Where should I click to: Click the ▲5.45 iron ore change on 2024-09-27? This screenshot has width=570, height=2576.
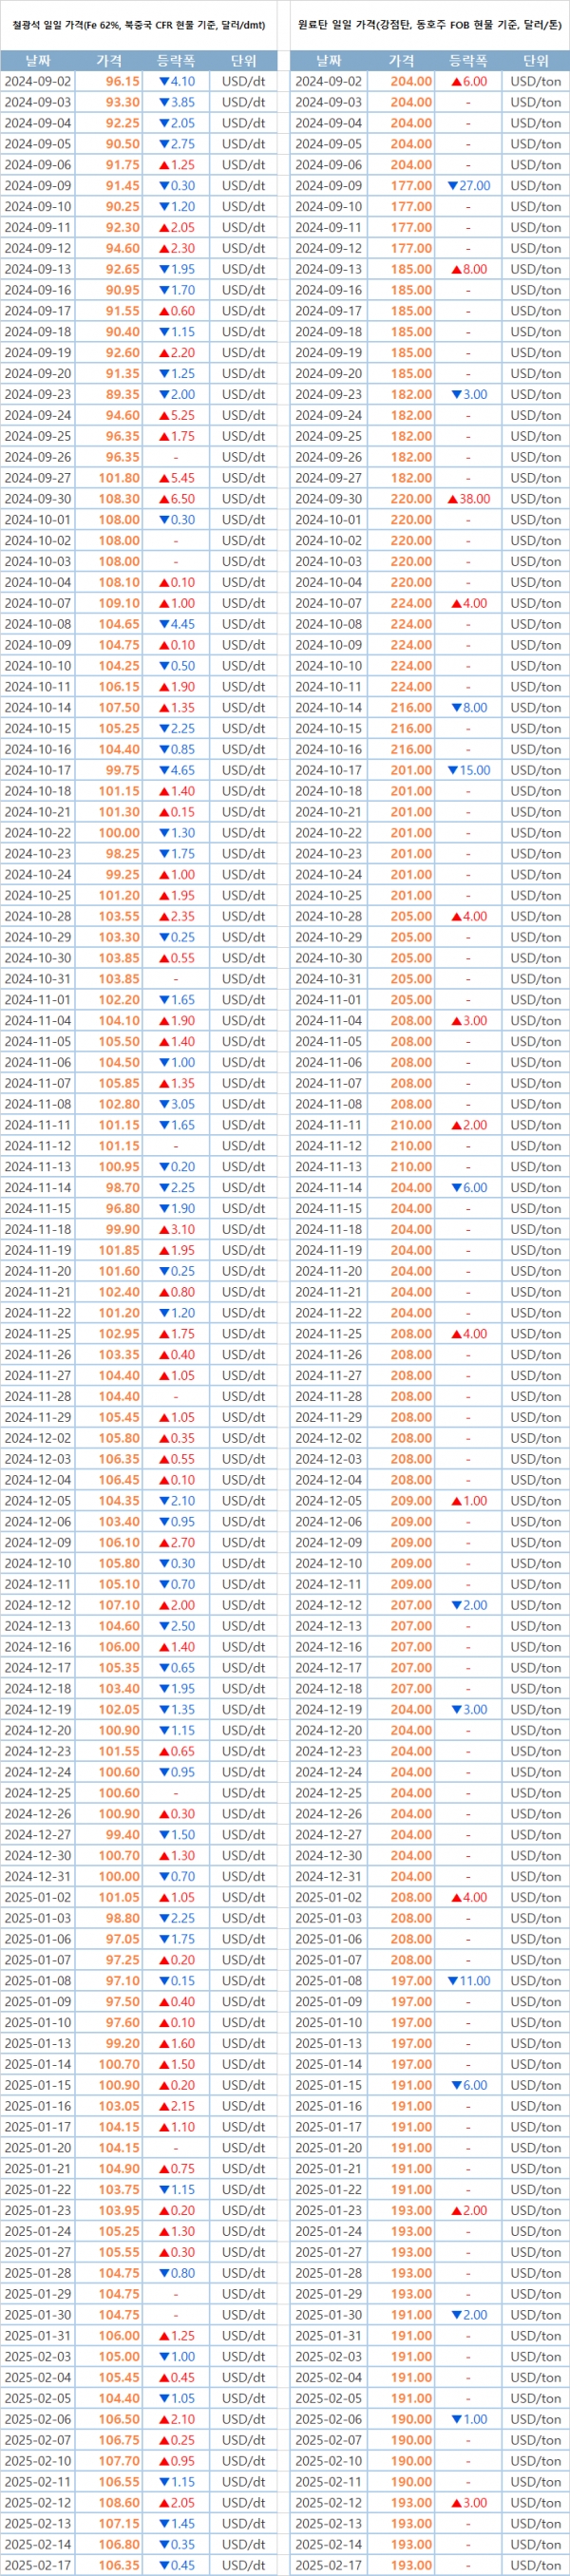(x=176, y=478)
